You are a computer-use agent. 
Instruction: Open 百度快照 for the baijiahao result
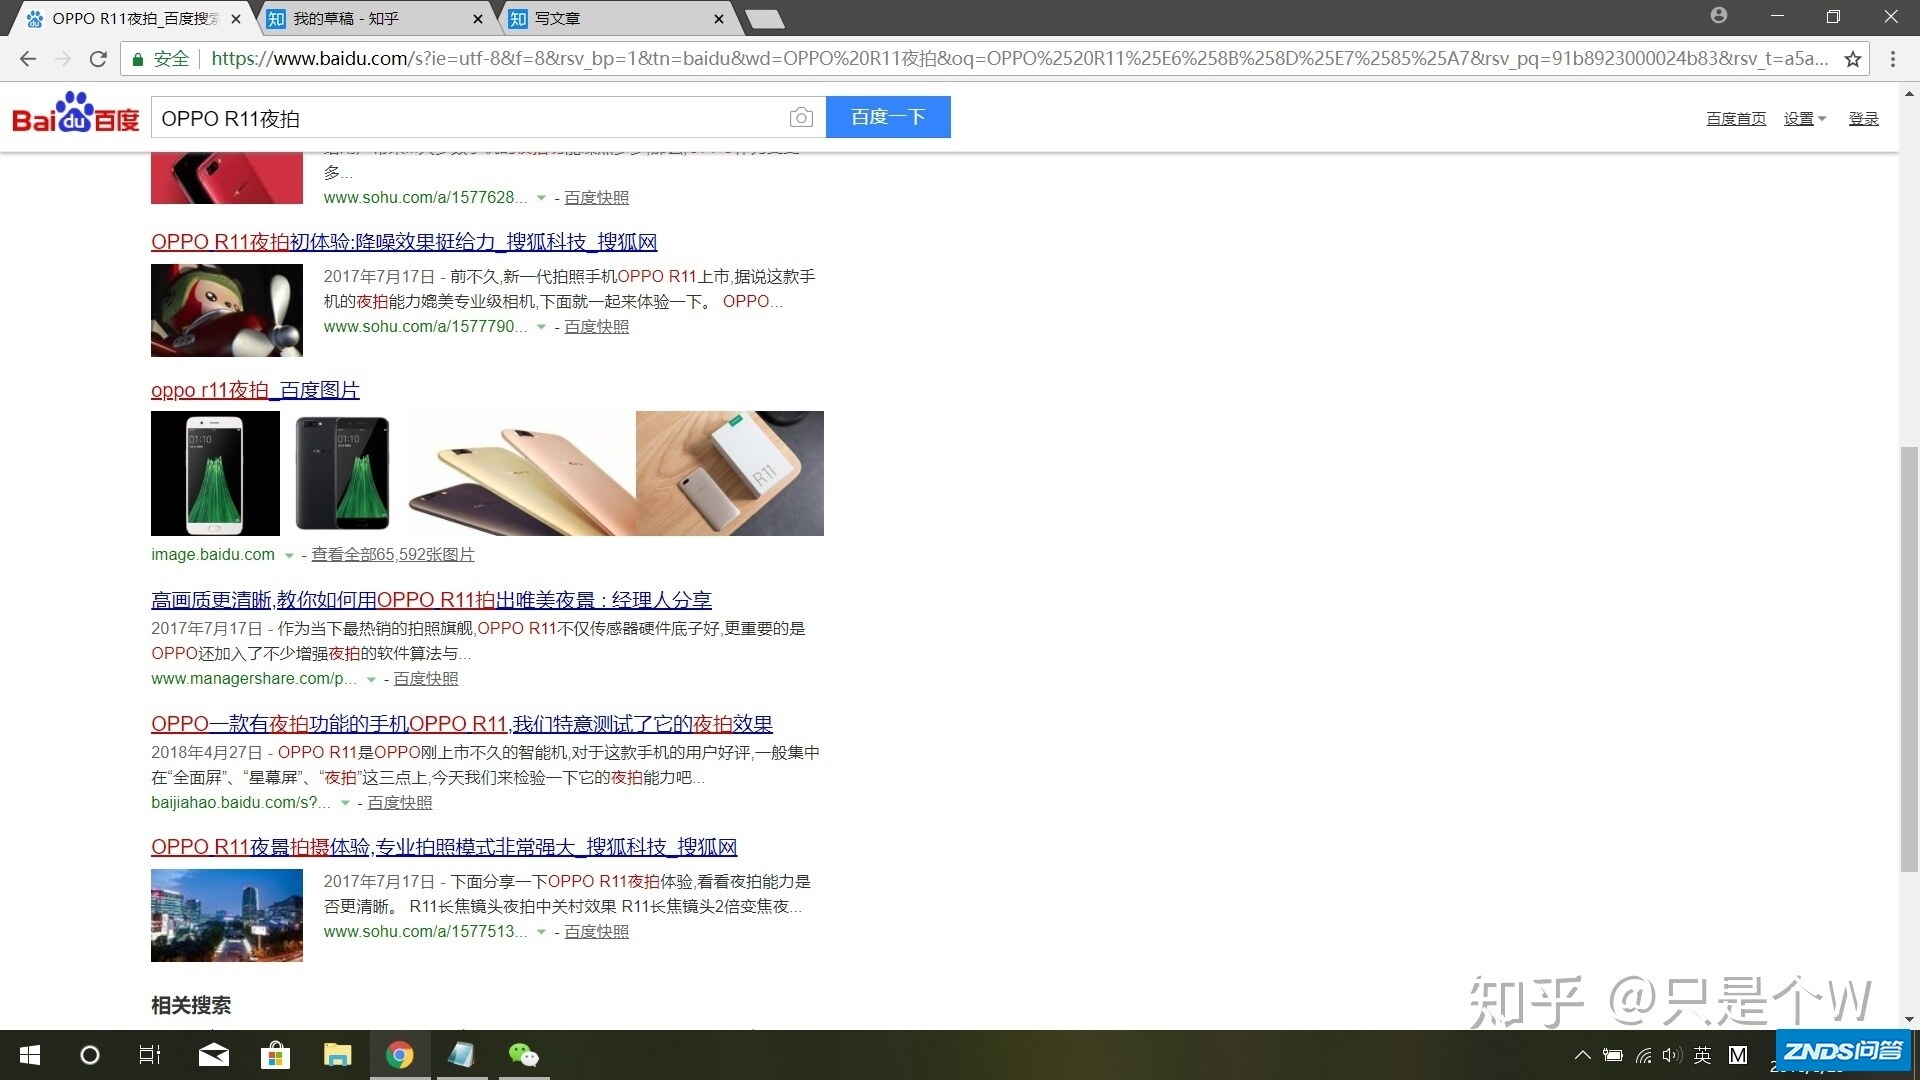400,803
